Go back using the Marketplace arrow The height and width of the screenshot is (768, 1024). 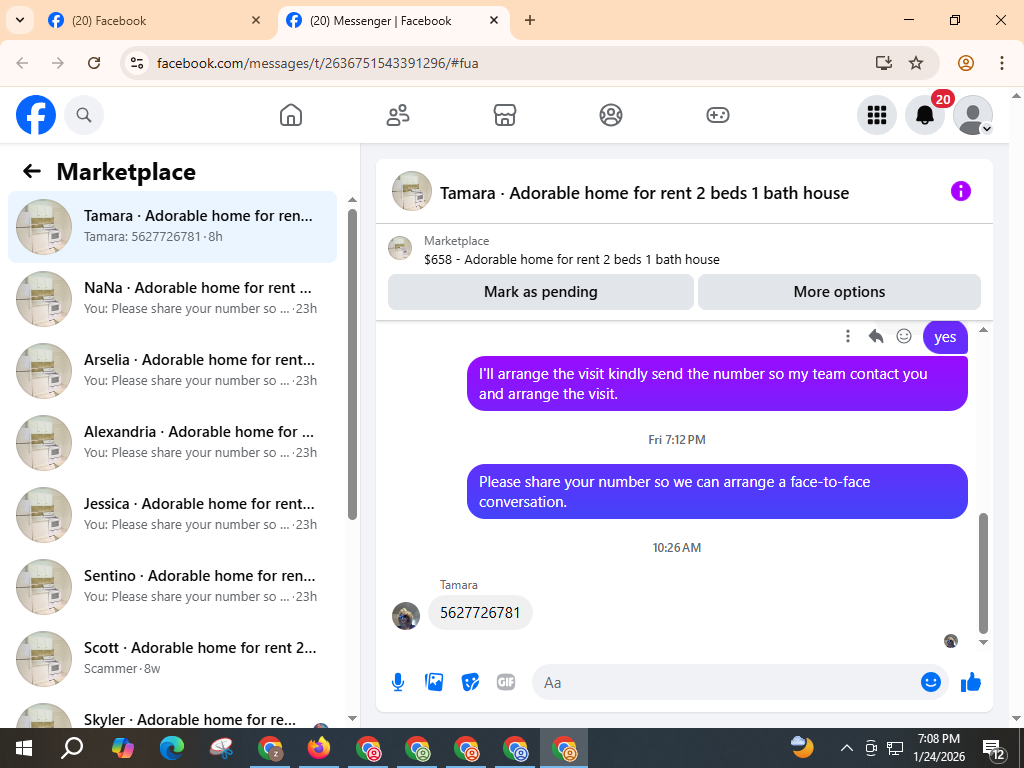tap(32, 172)
